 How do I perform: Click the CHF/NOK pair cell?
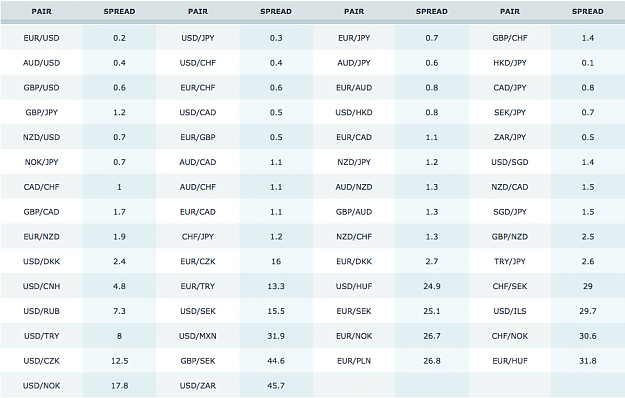tap(510, 336)
